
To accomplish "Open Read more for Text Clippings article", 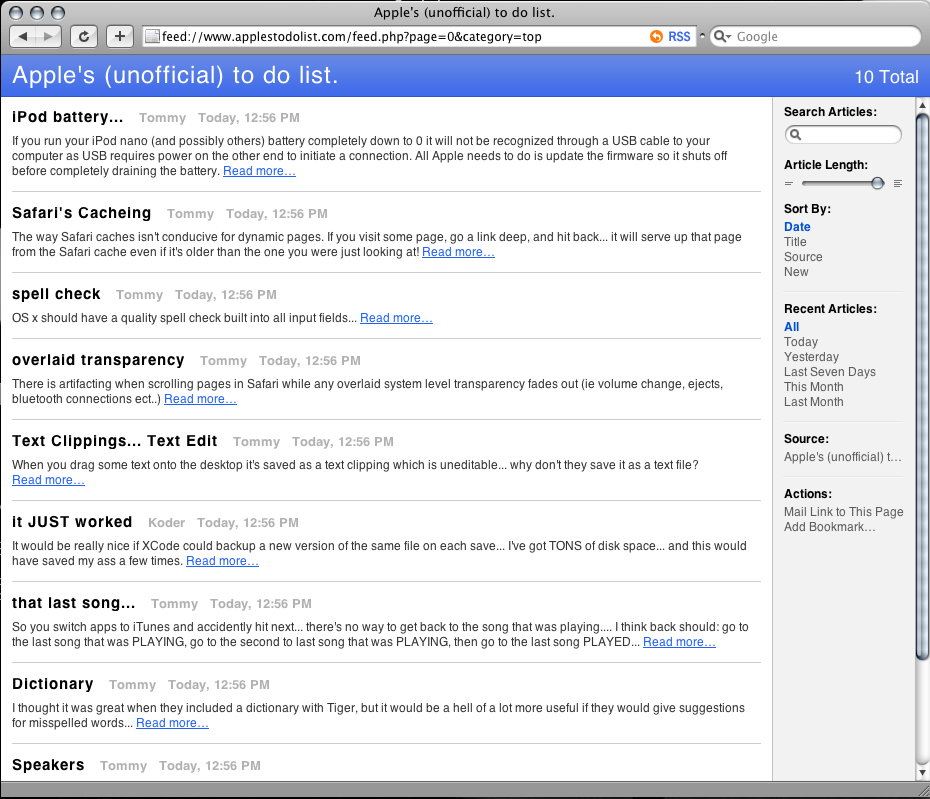I will click(x=48, y=480).
